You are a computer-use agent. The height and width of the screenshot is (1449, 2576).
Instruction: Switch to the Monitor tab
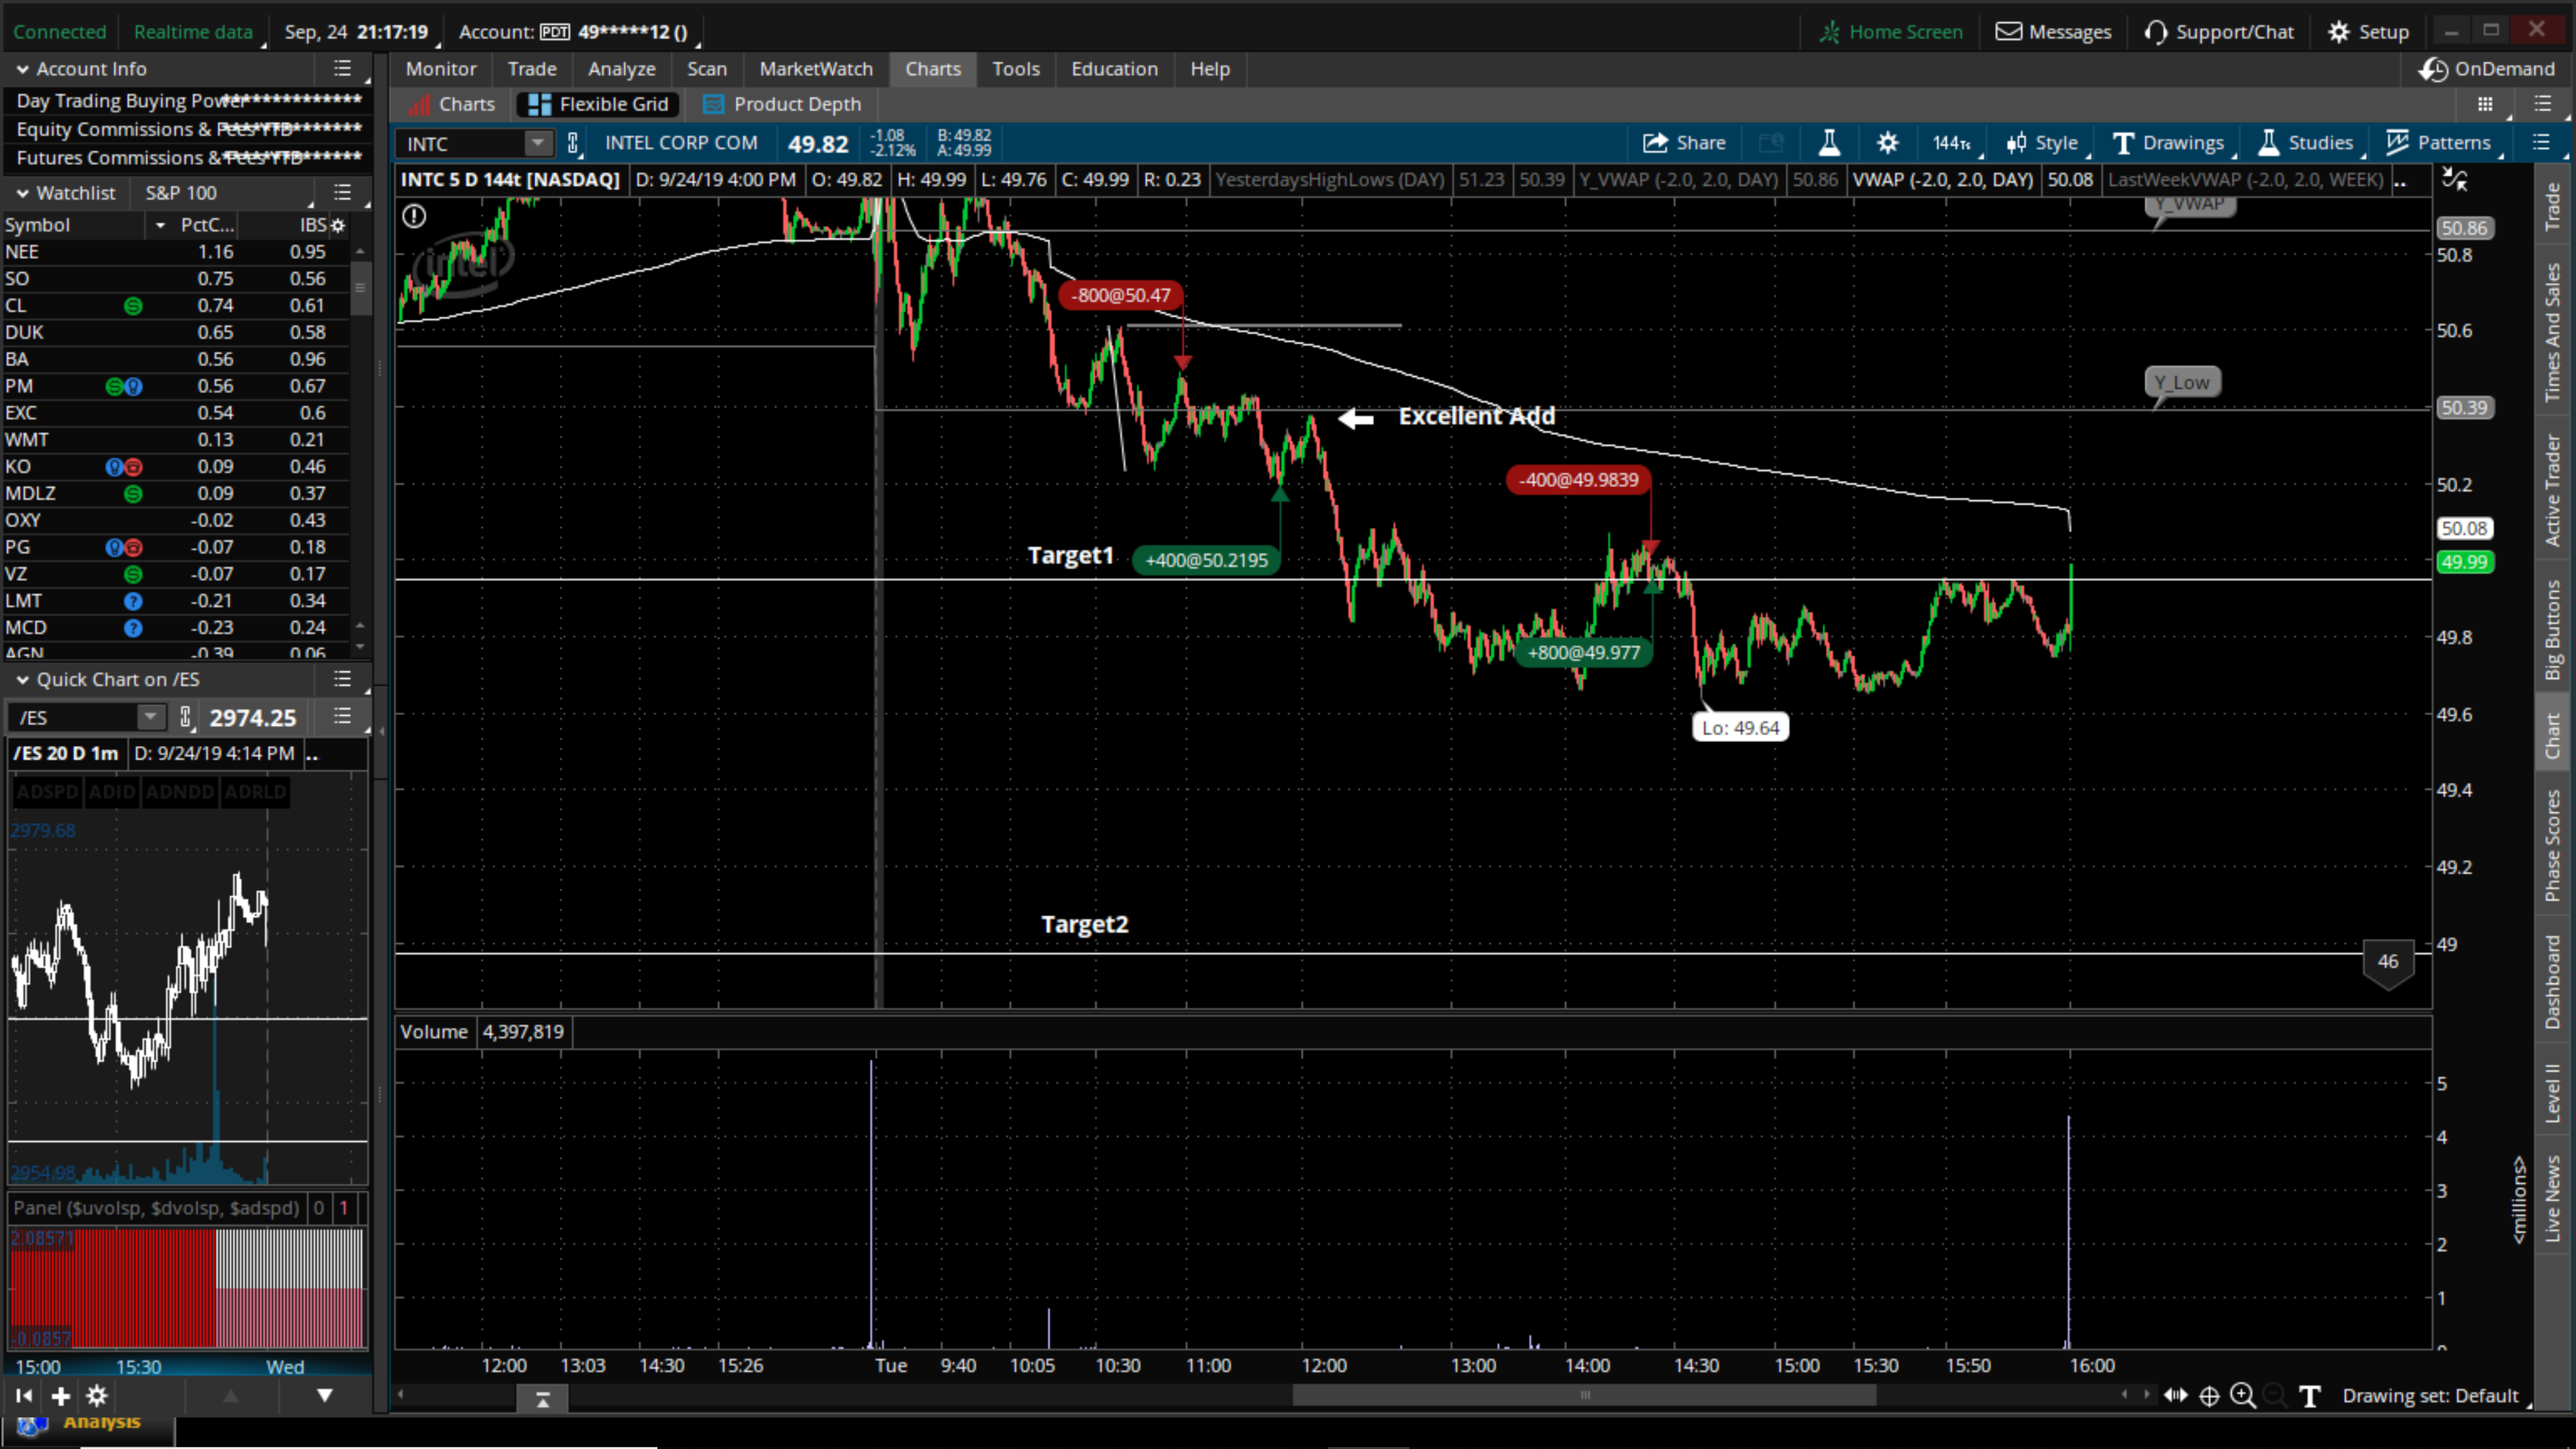(441, 69)
